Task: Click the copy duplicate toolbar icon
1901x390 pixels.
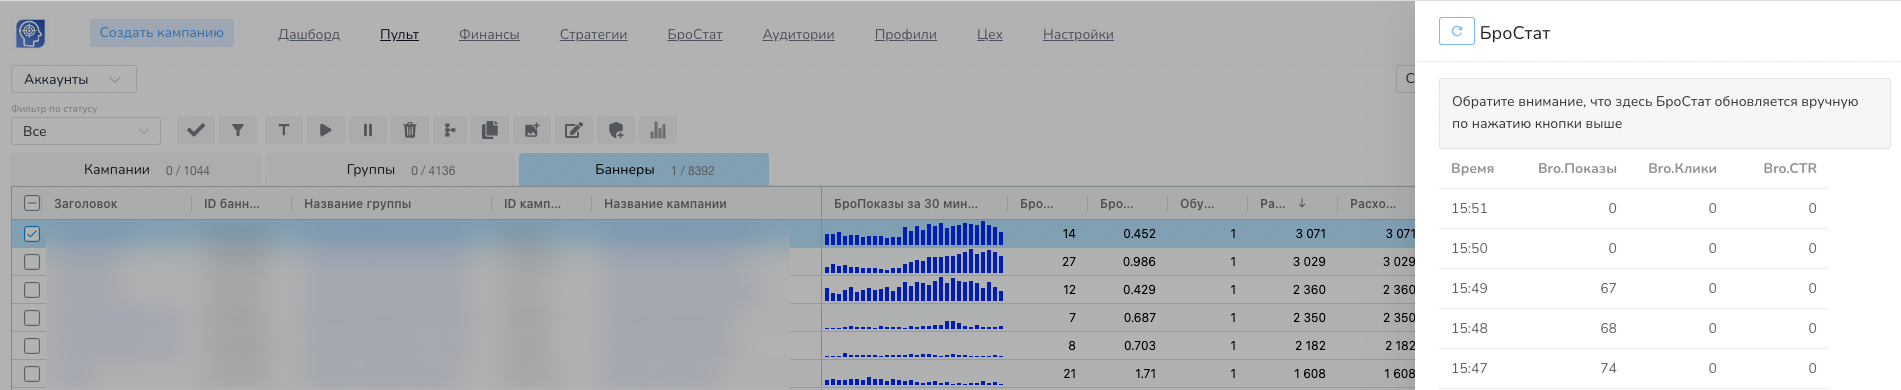Action: [x=490, y=130]
